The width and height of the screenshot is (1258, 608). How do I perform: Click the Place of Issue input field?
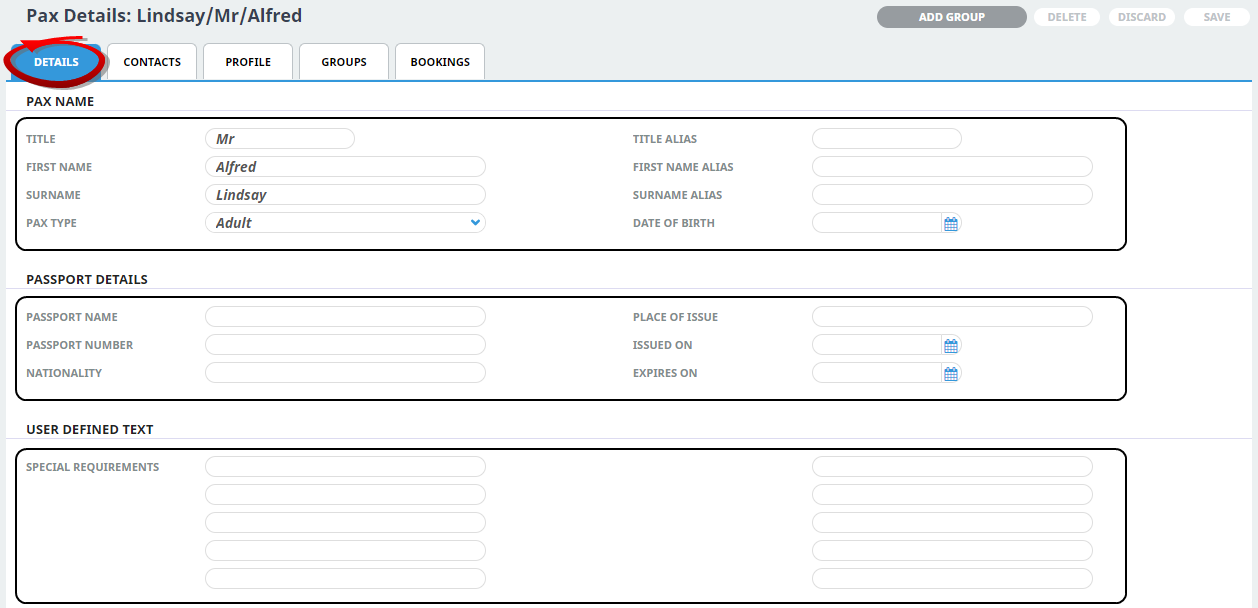click(952, 317)
